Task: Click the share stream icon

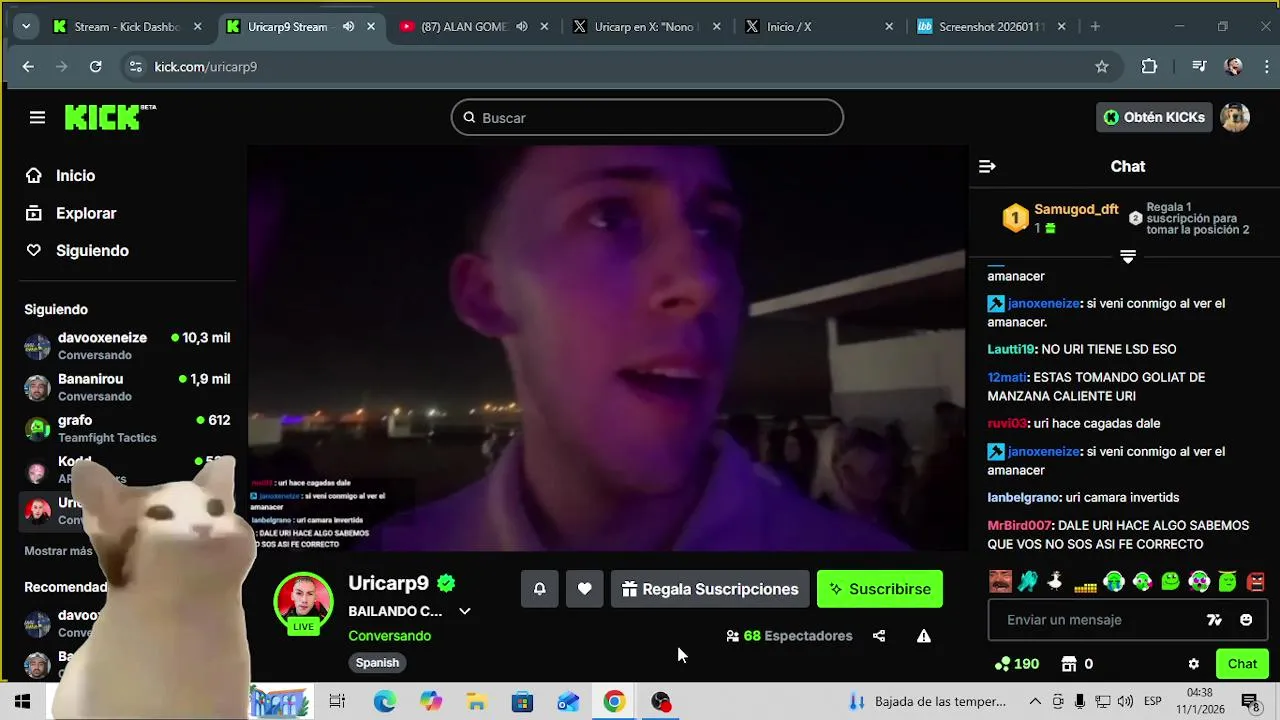Action: [879, 636]
